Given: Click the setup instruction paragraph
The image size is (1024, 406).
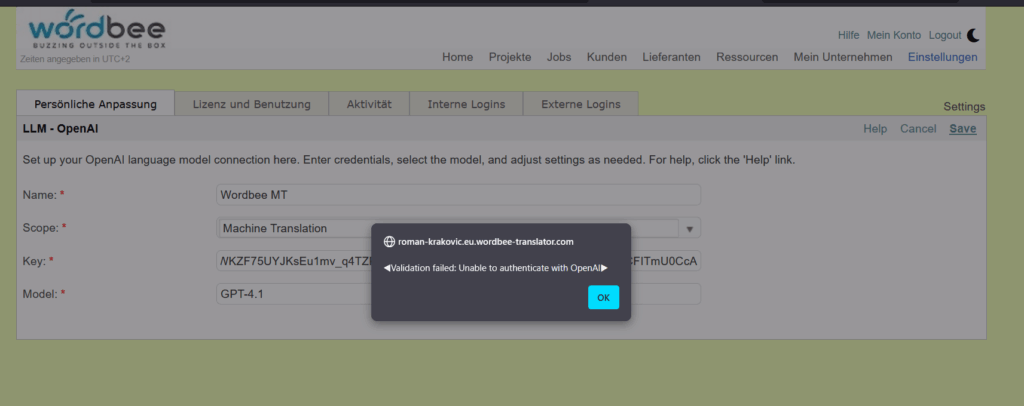Looking at the screenshot, I should pos(409,160).
